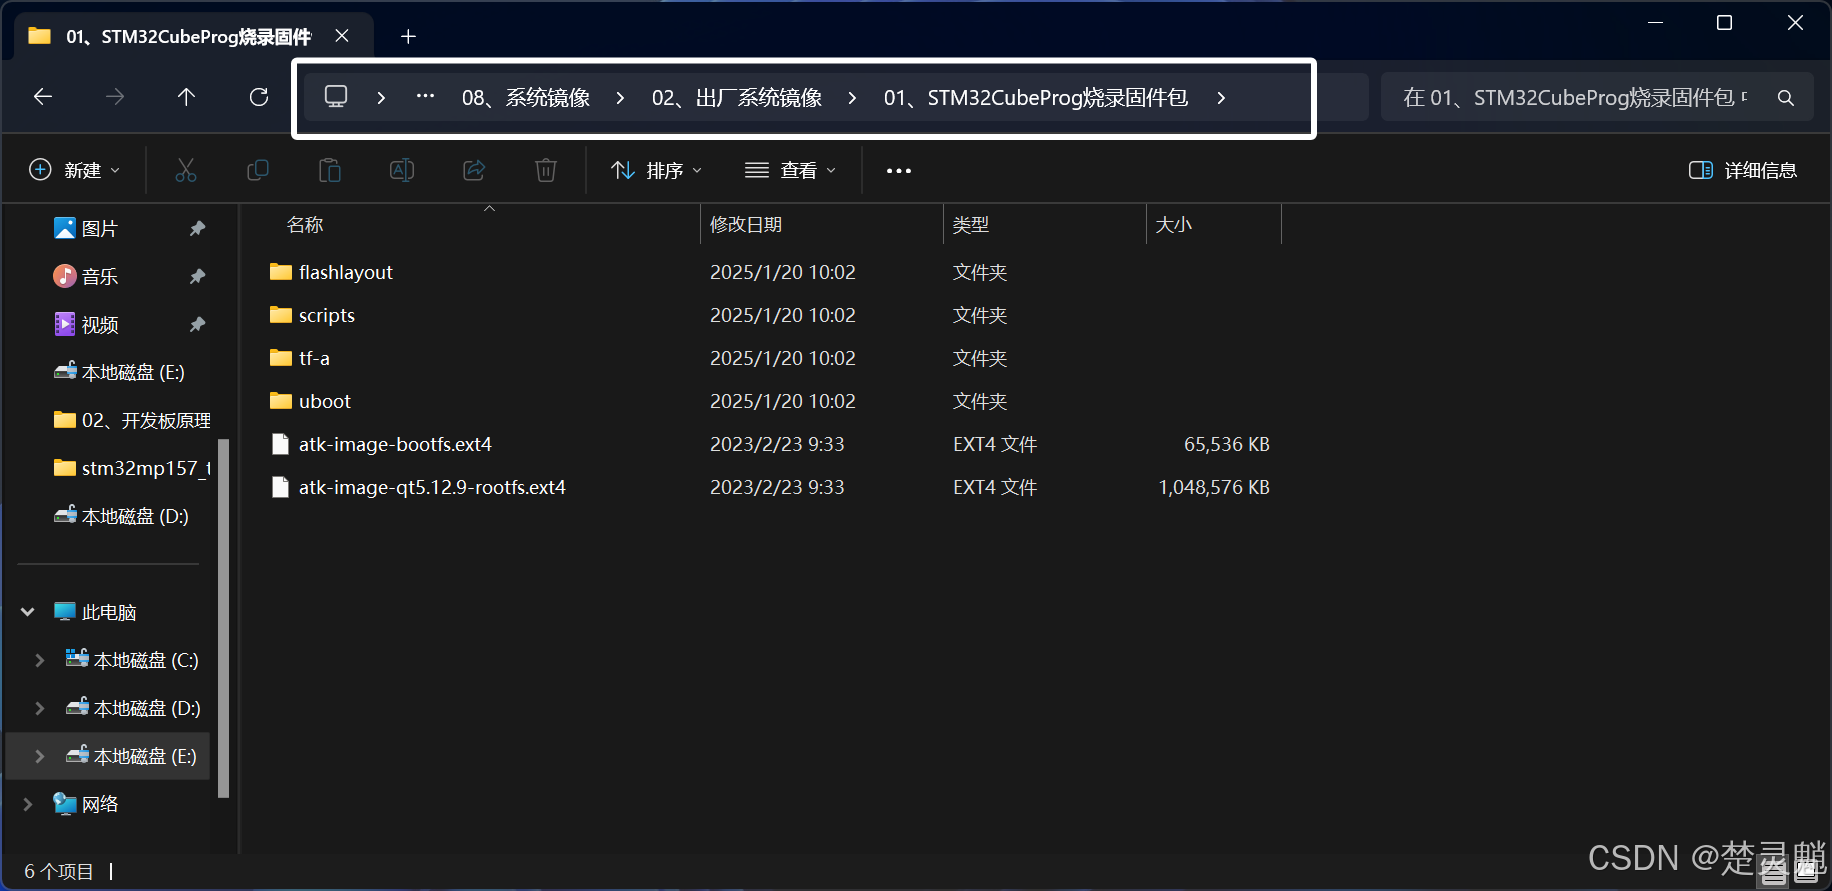Toggle the 详细信息 details pane
The height and width of the screenshot is (891, 1832).
coord(1743,170)
